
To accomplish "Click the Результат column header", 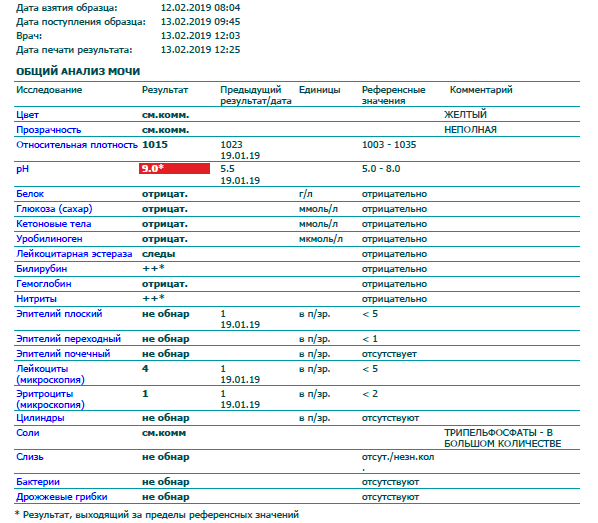I will pyautogui.click(x=165, y=90).
